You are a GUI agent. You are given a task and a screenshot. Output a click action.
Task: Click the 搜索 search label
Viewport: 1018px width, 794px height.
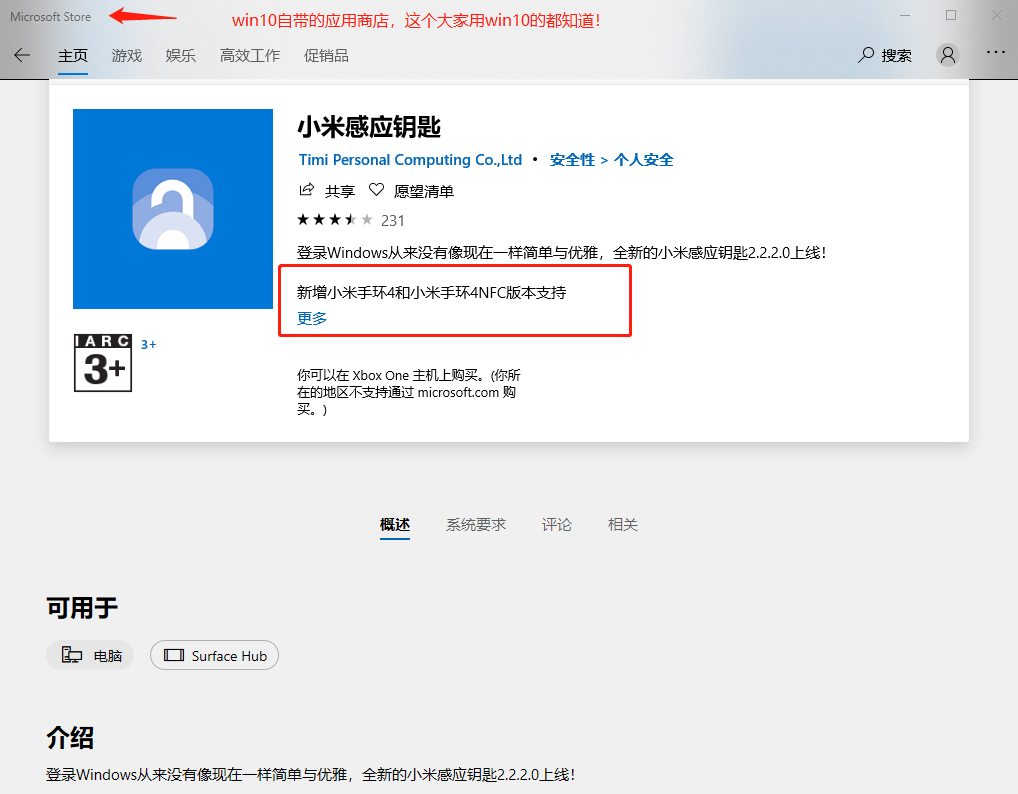click(897, 56)
